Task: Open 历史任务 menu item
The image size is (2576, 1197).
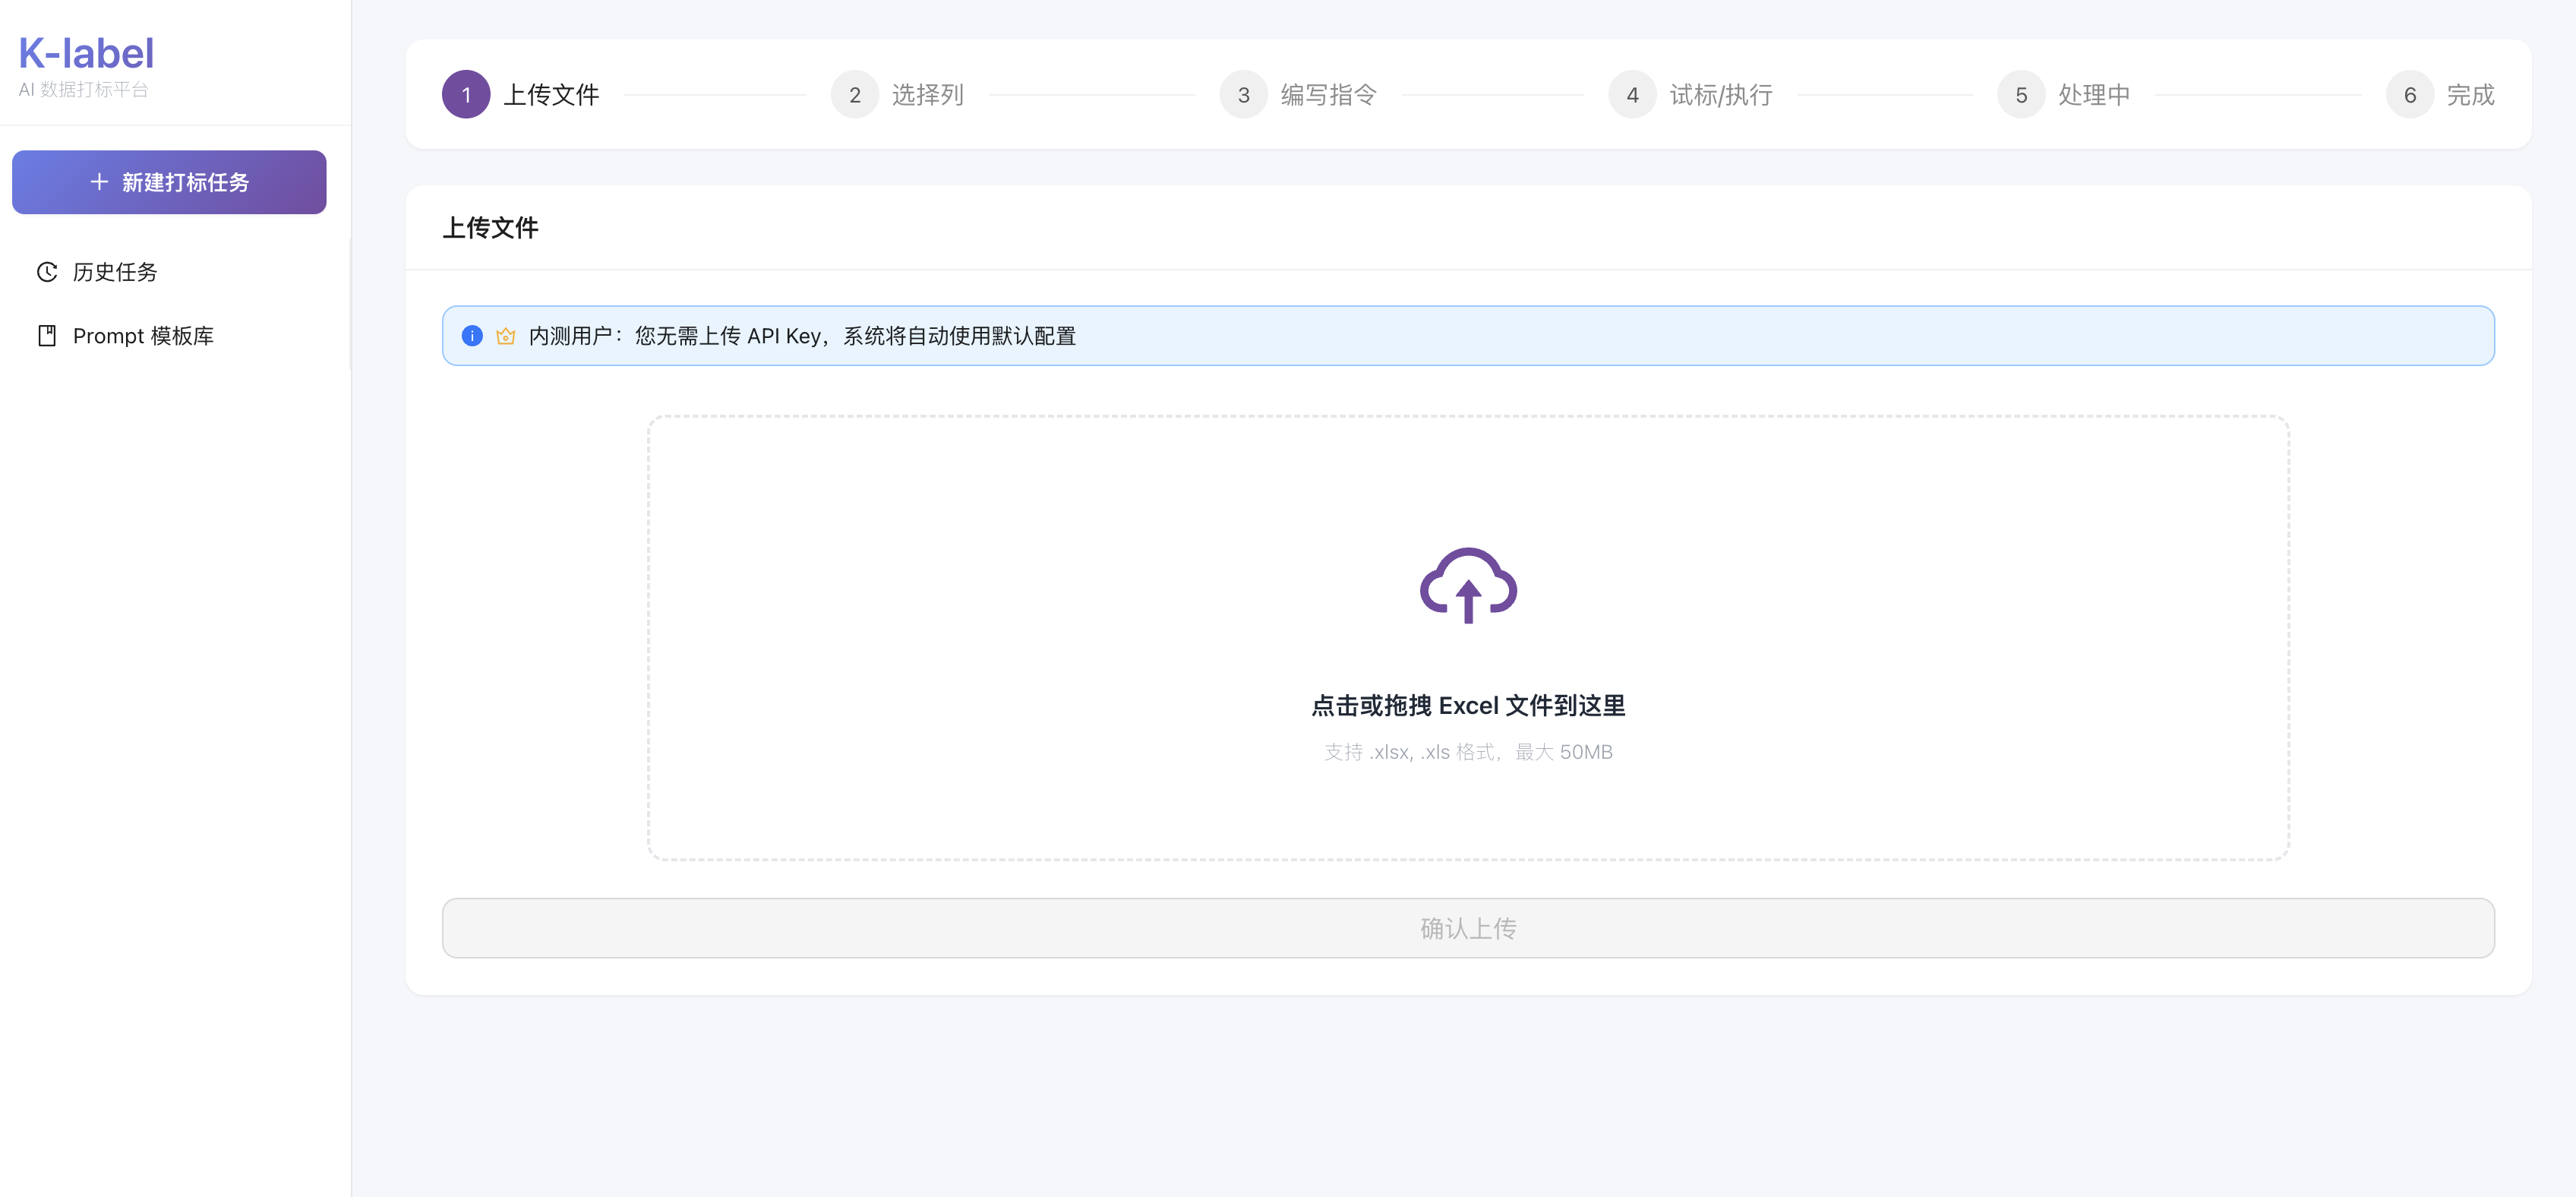Action: (x=115, y=272)
